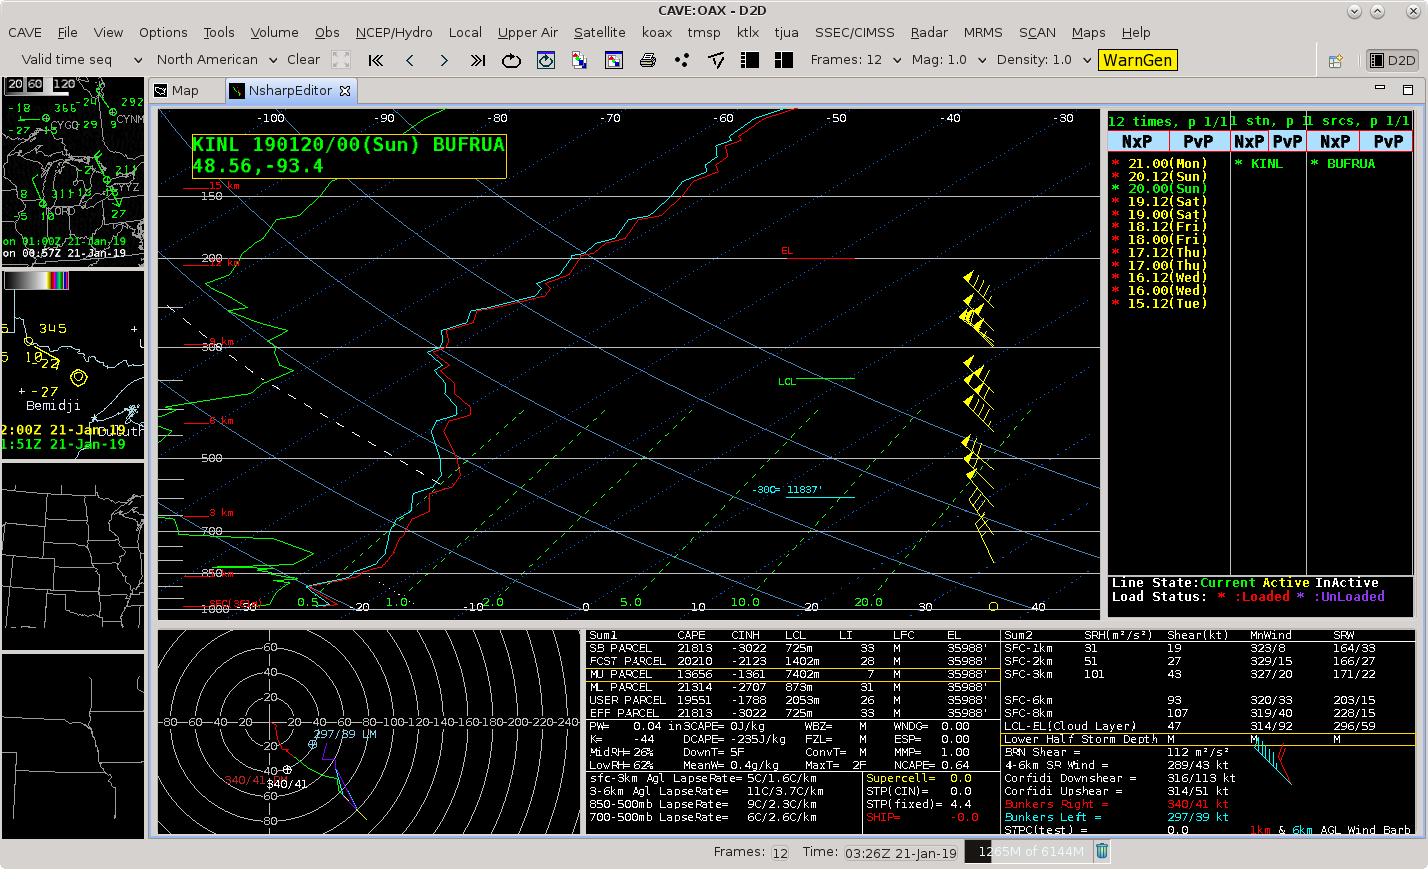Jump to the first frame

click(x=376, y=60)
